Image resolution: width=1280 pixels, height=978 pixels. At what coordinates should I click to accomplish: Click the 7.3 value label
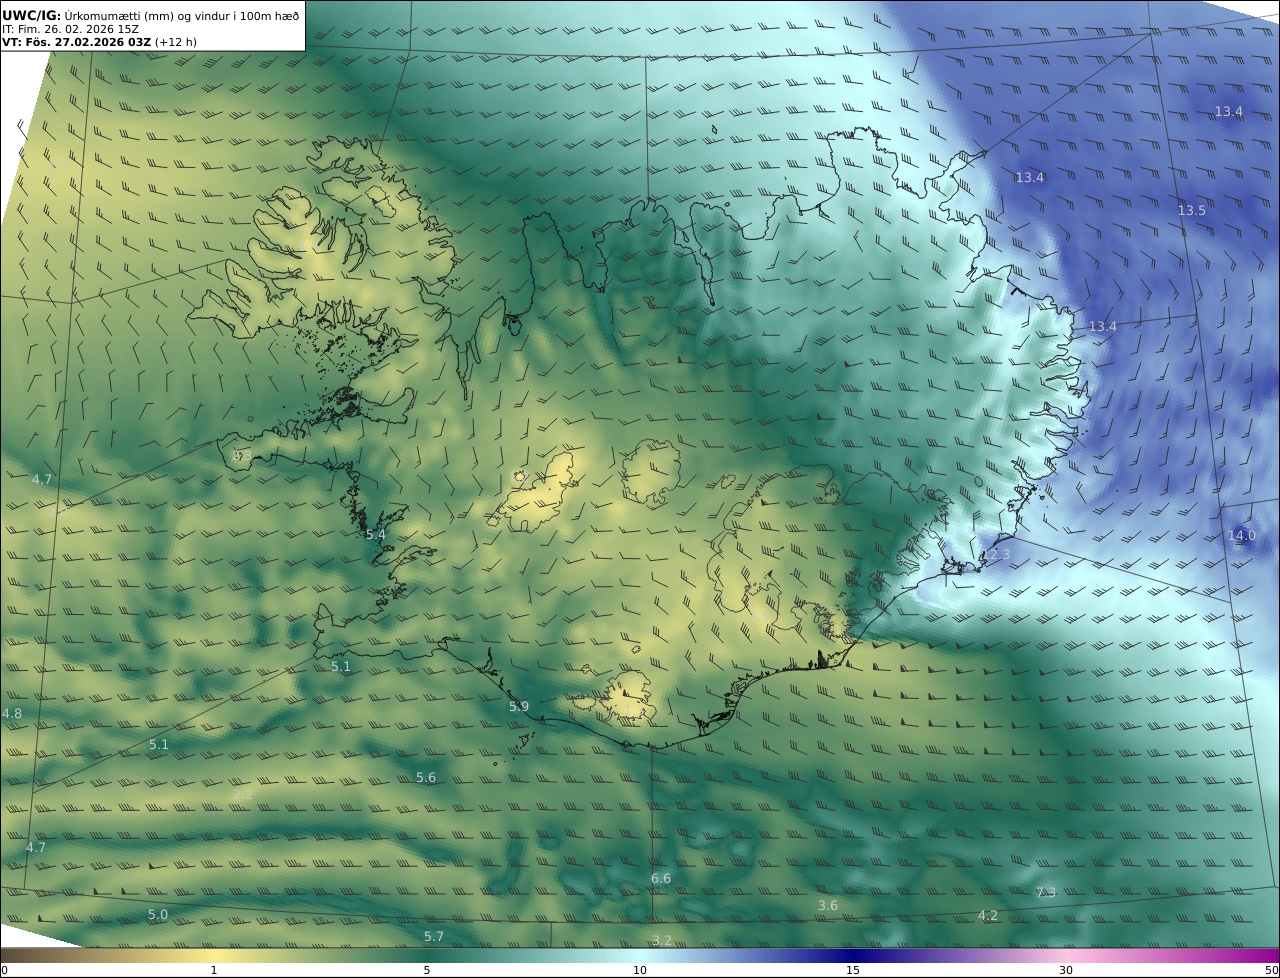tap(1045, 893)
